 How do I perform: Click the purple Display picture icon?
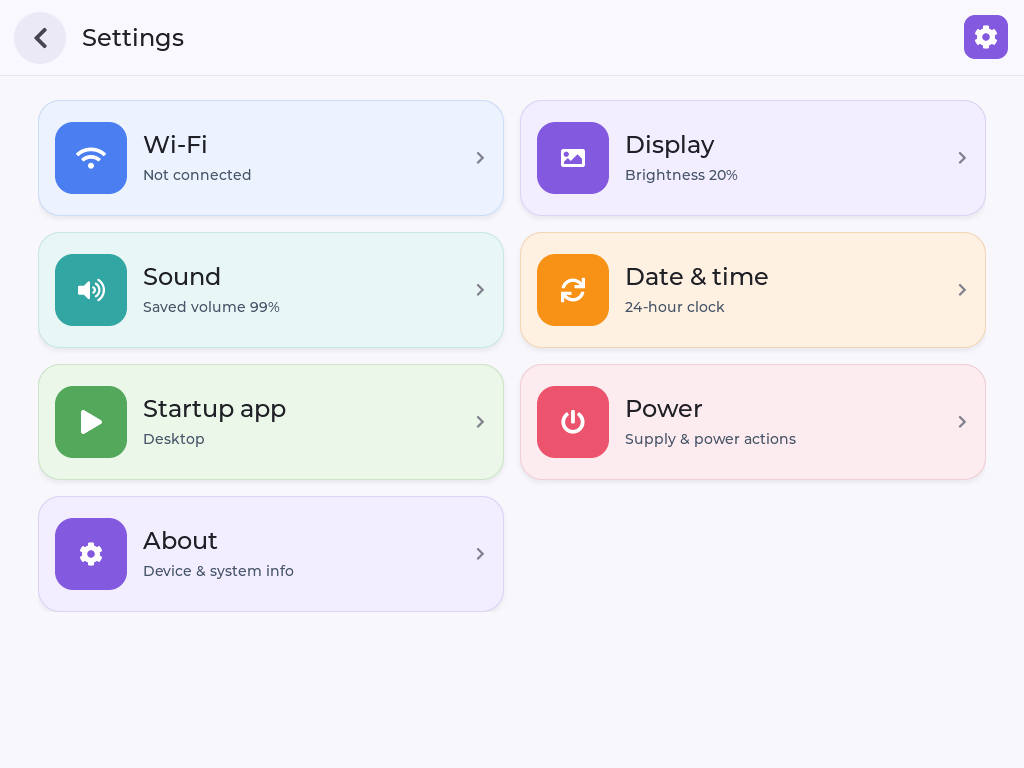pyautogui.click(x=573, y=158)
